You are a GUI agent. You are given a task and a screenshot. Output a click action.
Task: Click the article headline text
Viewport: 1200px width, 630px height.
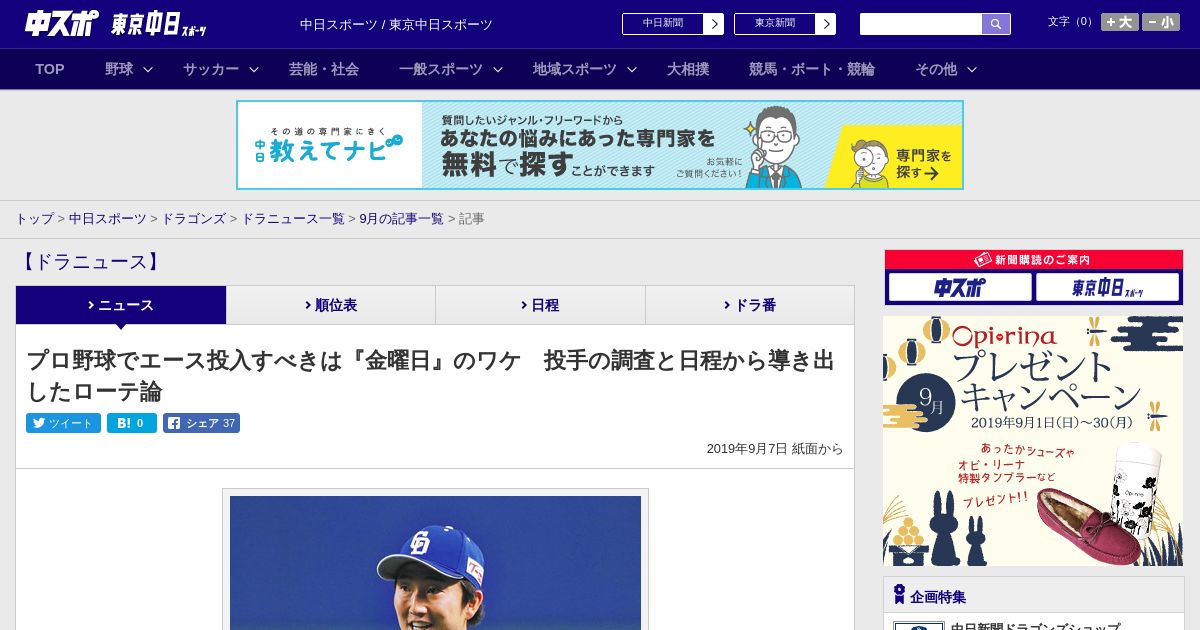[x=430, y=375]
